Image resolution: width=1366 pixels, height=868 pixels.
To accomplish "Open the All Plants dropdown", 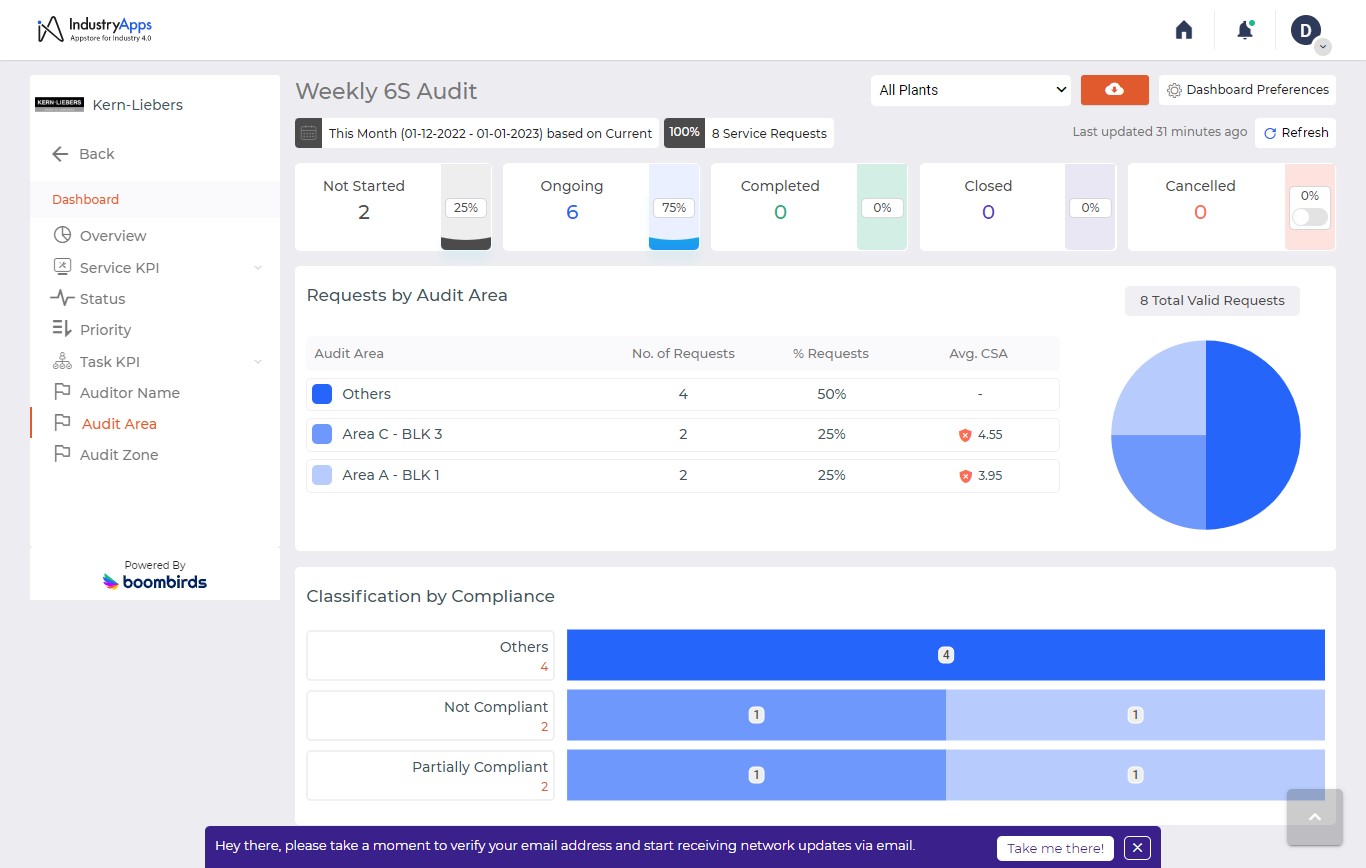I will pos(970,90).
